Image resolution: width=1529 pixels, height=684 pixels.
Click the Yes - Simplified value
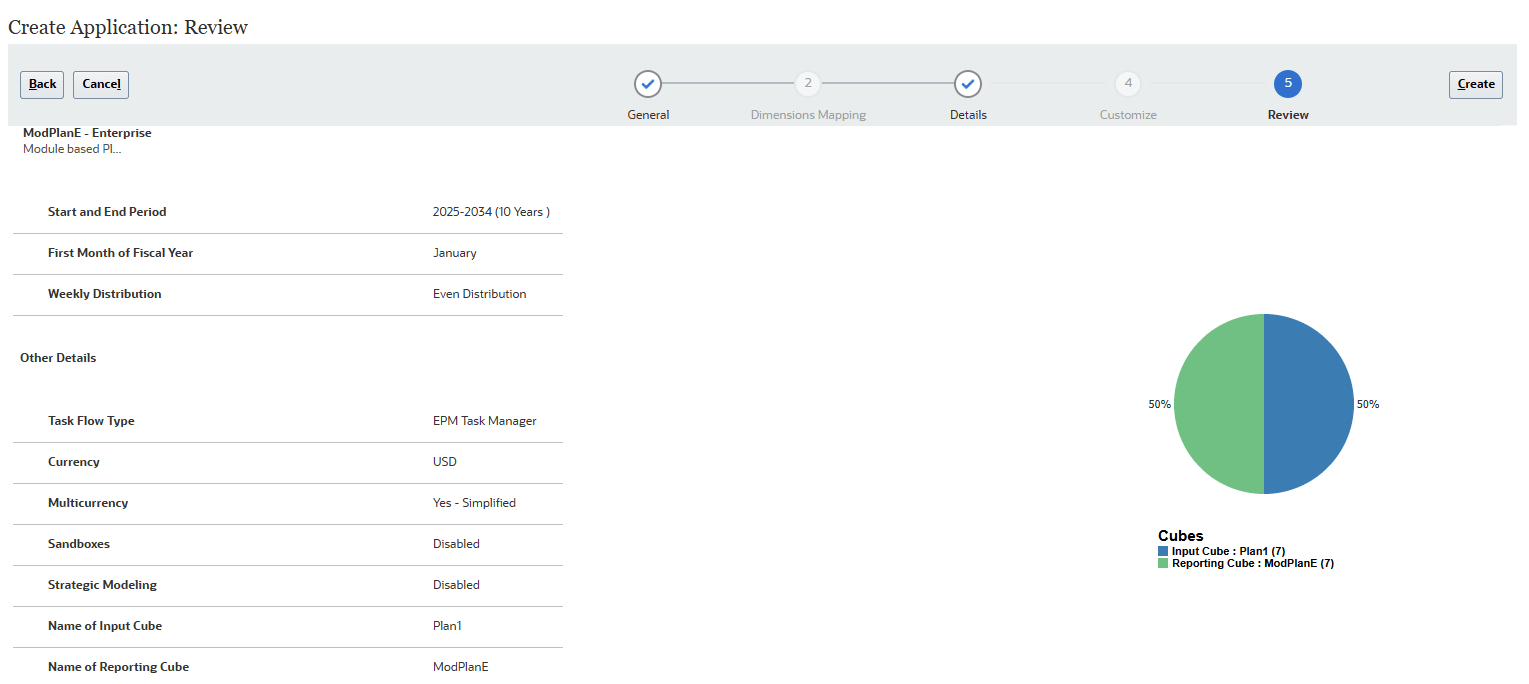[x=474, y=503]
